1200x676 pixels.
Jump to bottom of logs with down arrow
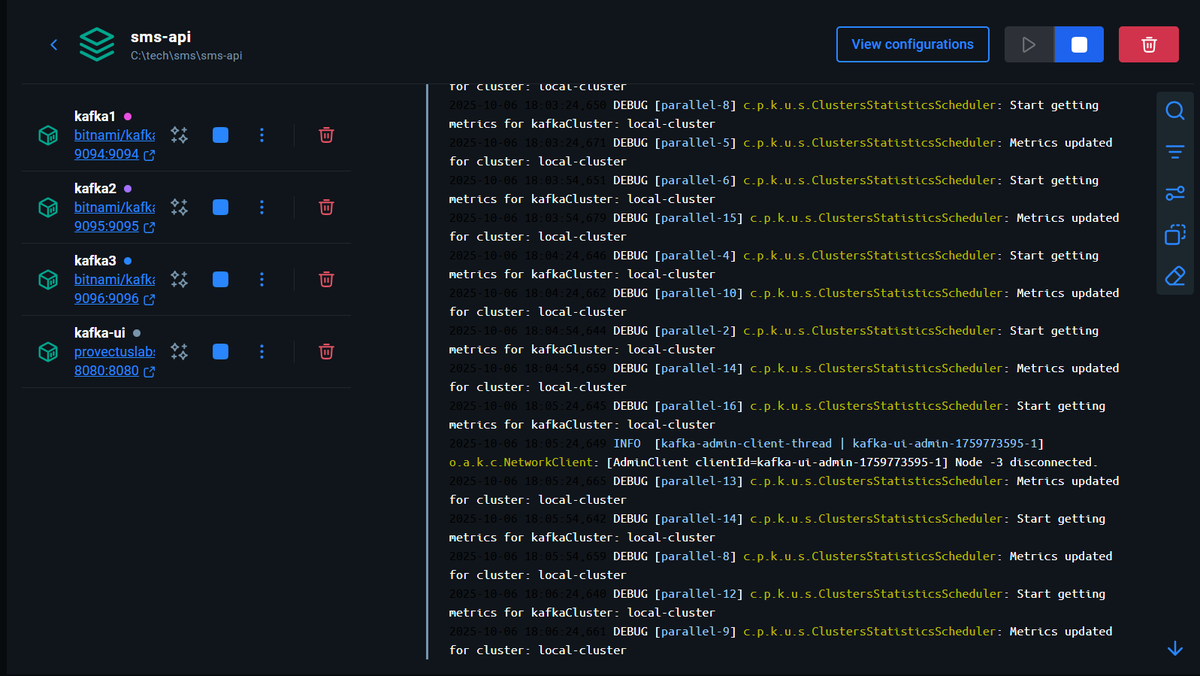(x=1175, y=649)
